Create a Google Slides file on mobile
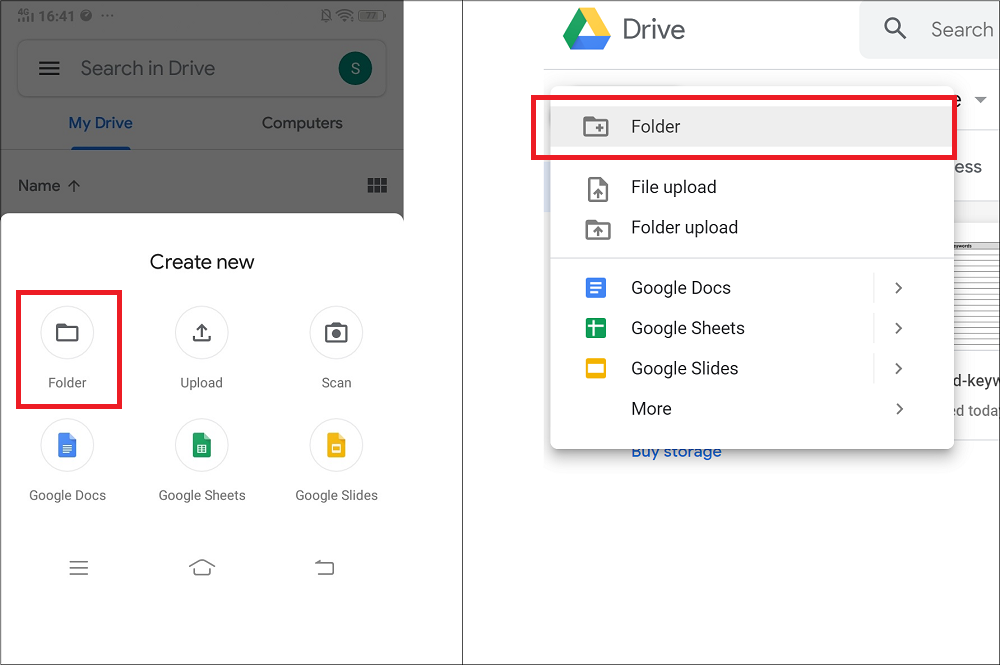Viewport: 1000px width, 665px height. 336,461
